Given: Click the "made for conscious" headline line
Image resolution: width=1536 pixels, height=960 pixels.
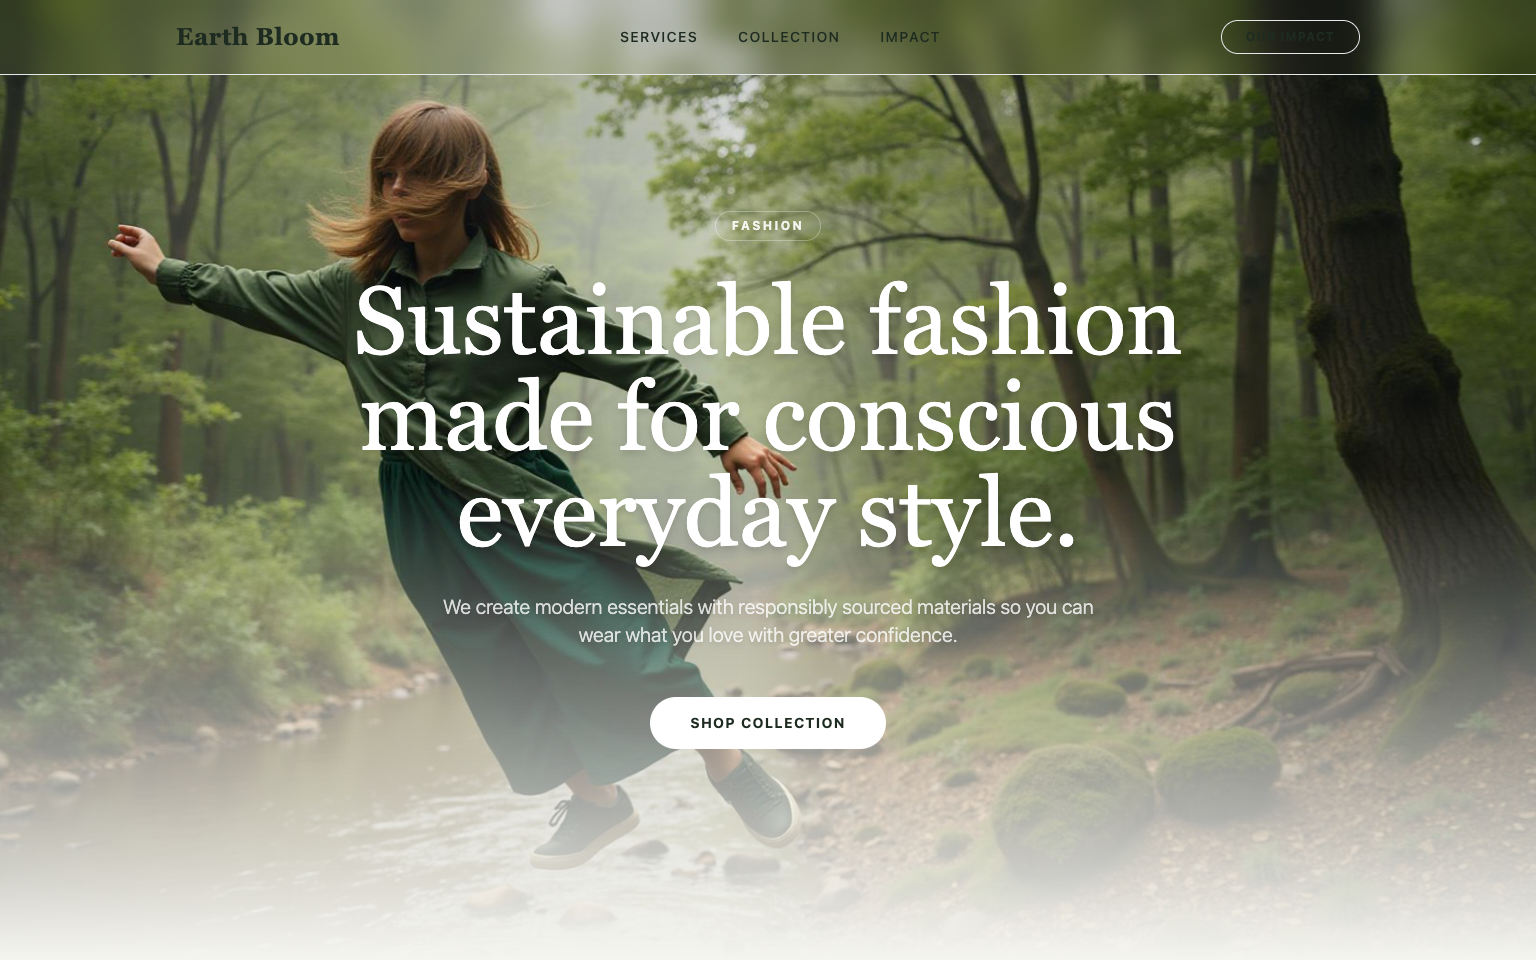Looking at the screenshot, I should point(768,417).
